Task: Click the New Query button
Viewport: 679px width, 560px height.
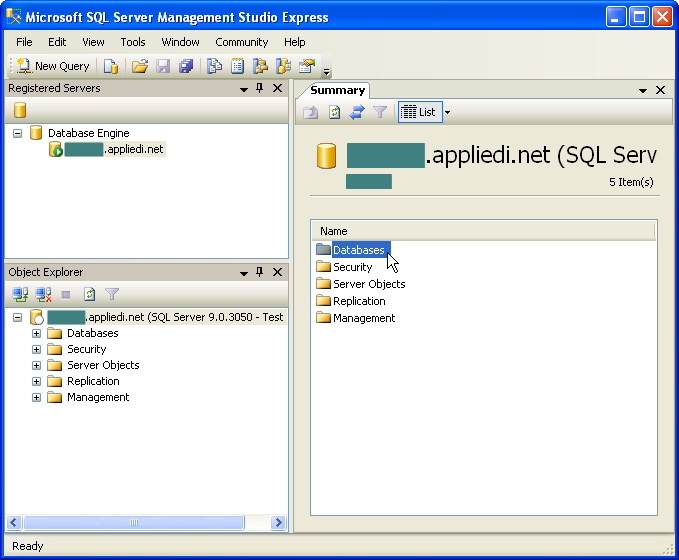Action: coord(53,66)
